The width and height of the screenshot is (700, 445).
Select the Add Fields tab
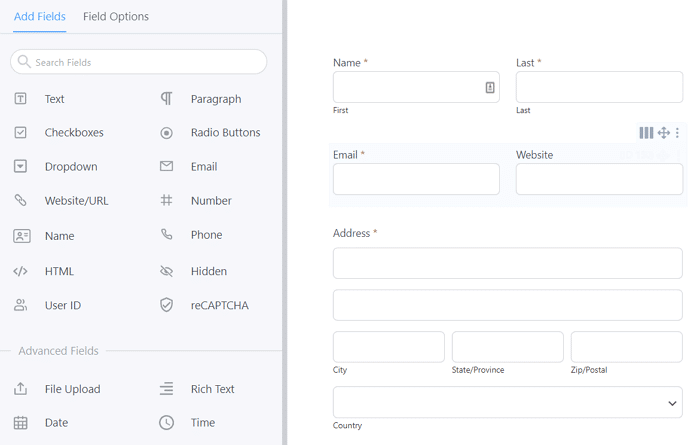(39, 17)
